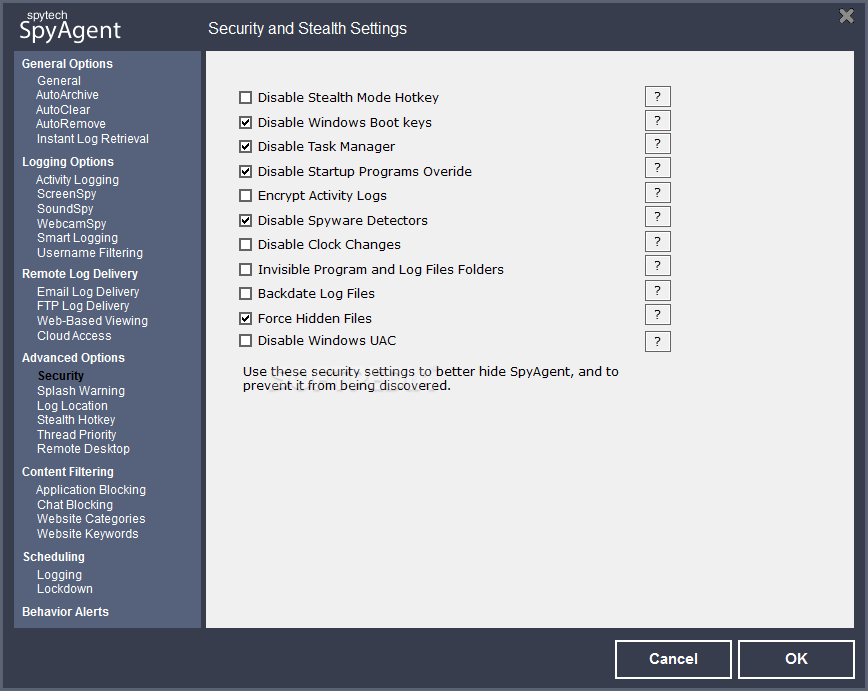
Task: Uncheck Disable Windows Boot keys
Action: click(x=245, y=122)
